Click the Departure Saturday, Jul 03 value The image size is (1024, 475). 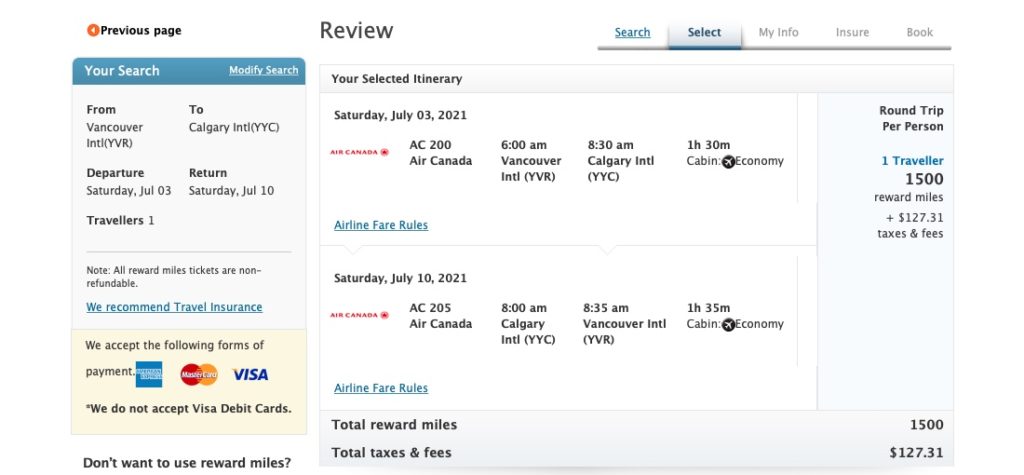(x=129, y=191)
